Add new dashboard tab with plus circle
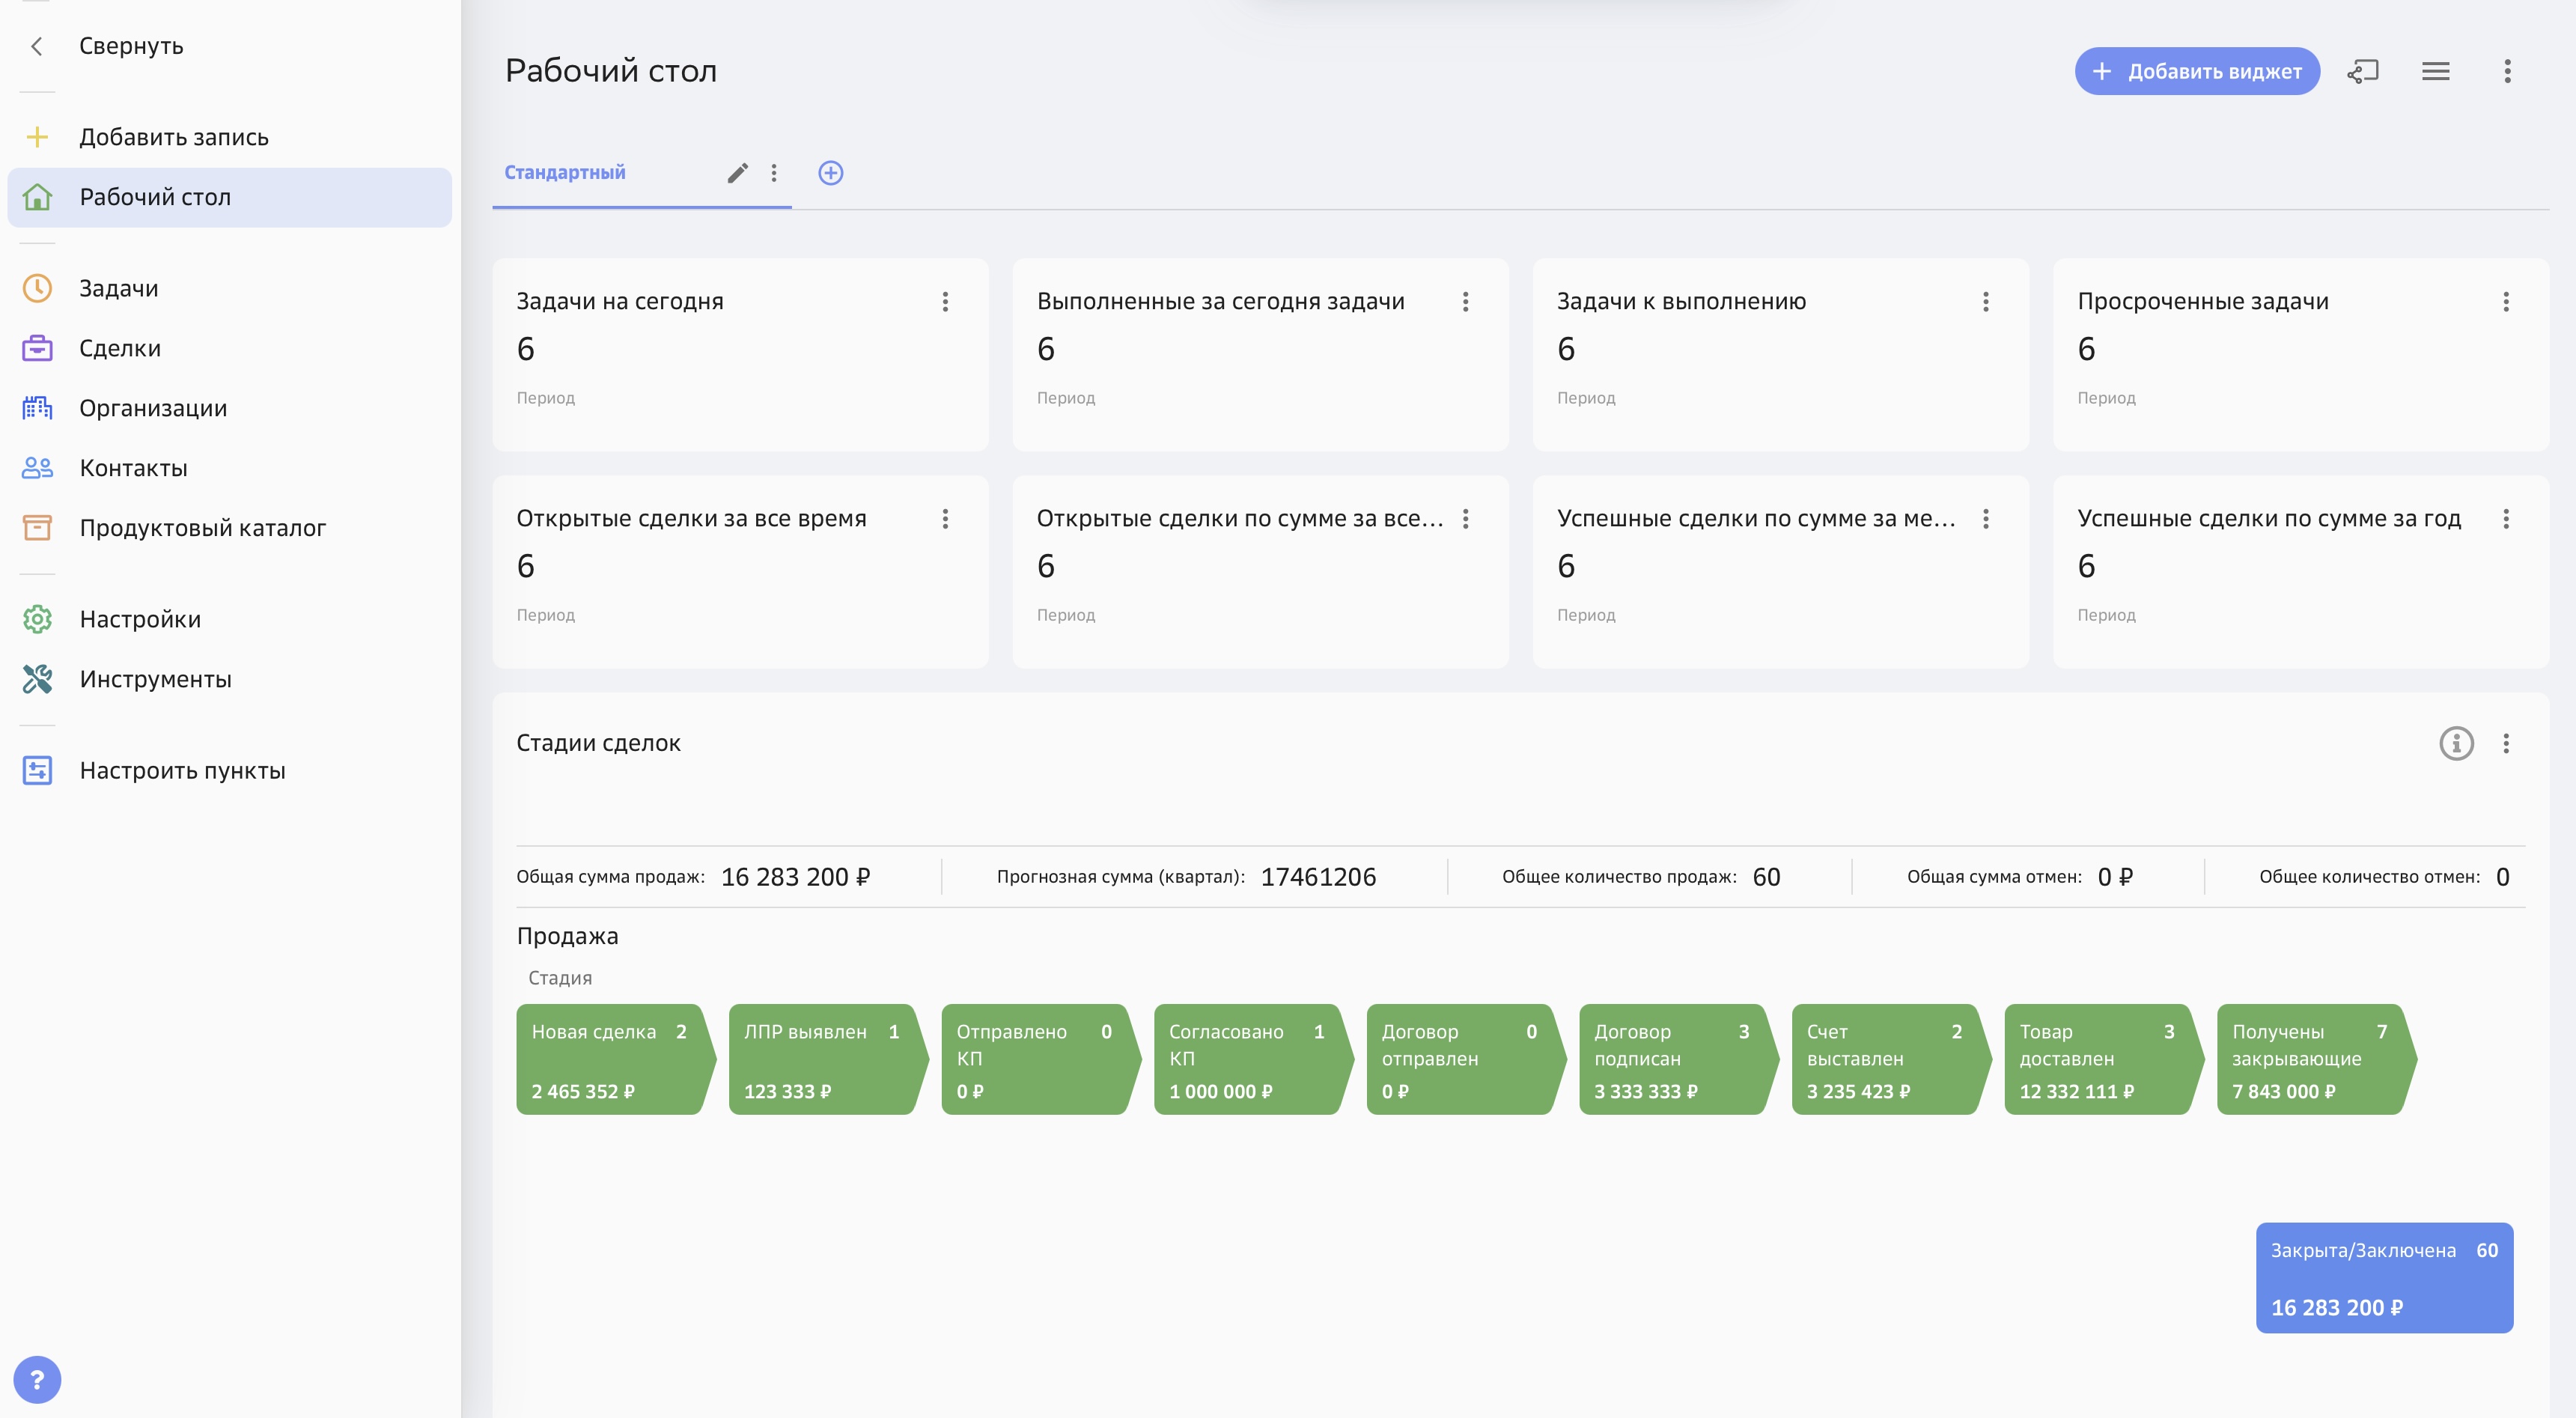Image resolution: width=2576 pixels, height=1418 pixels. [830, 173]
